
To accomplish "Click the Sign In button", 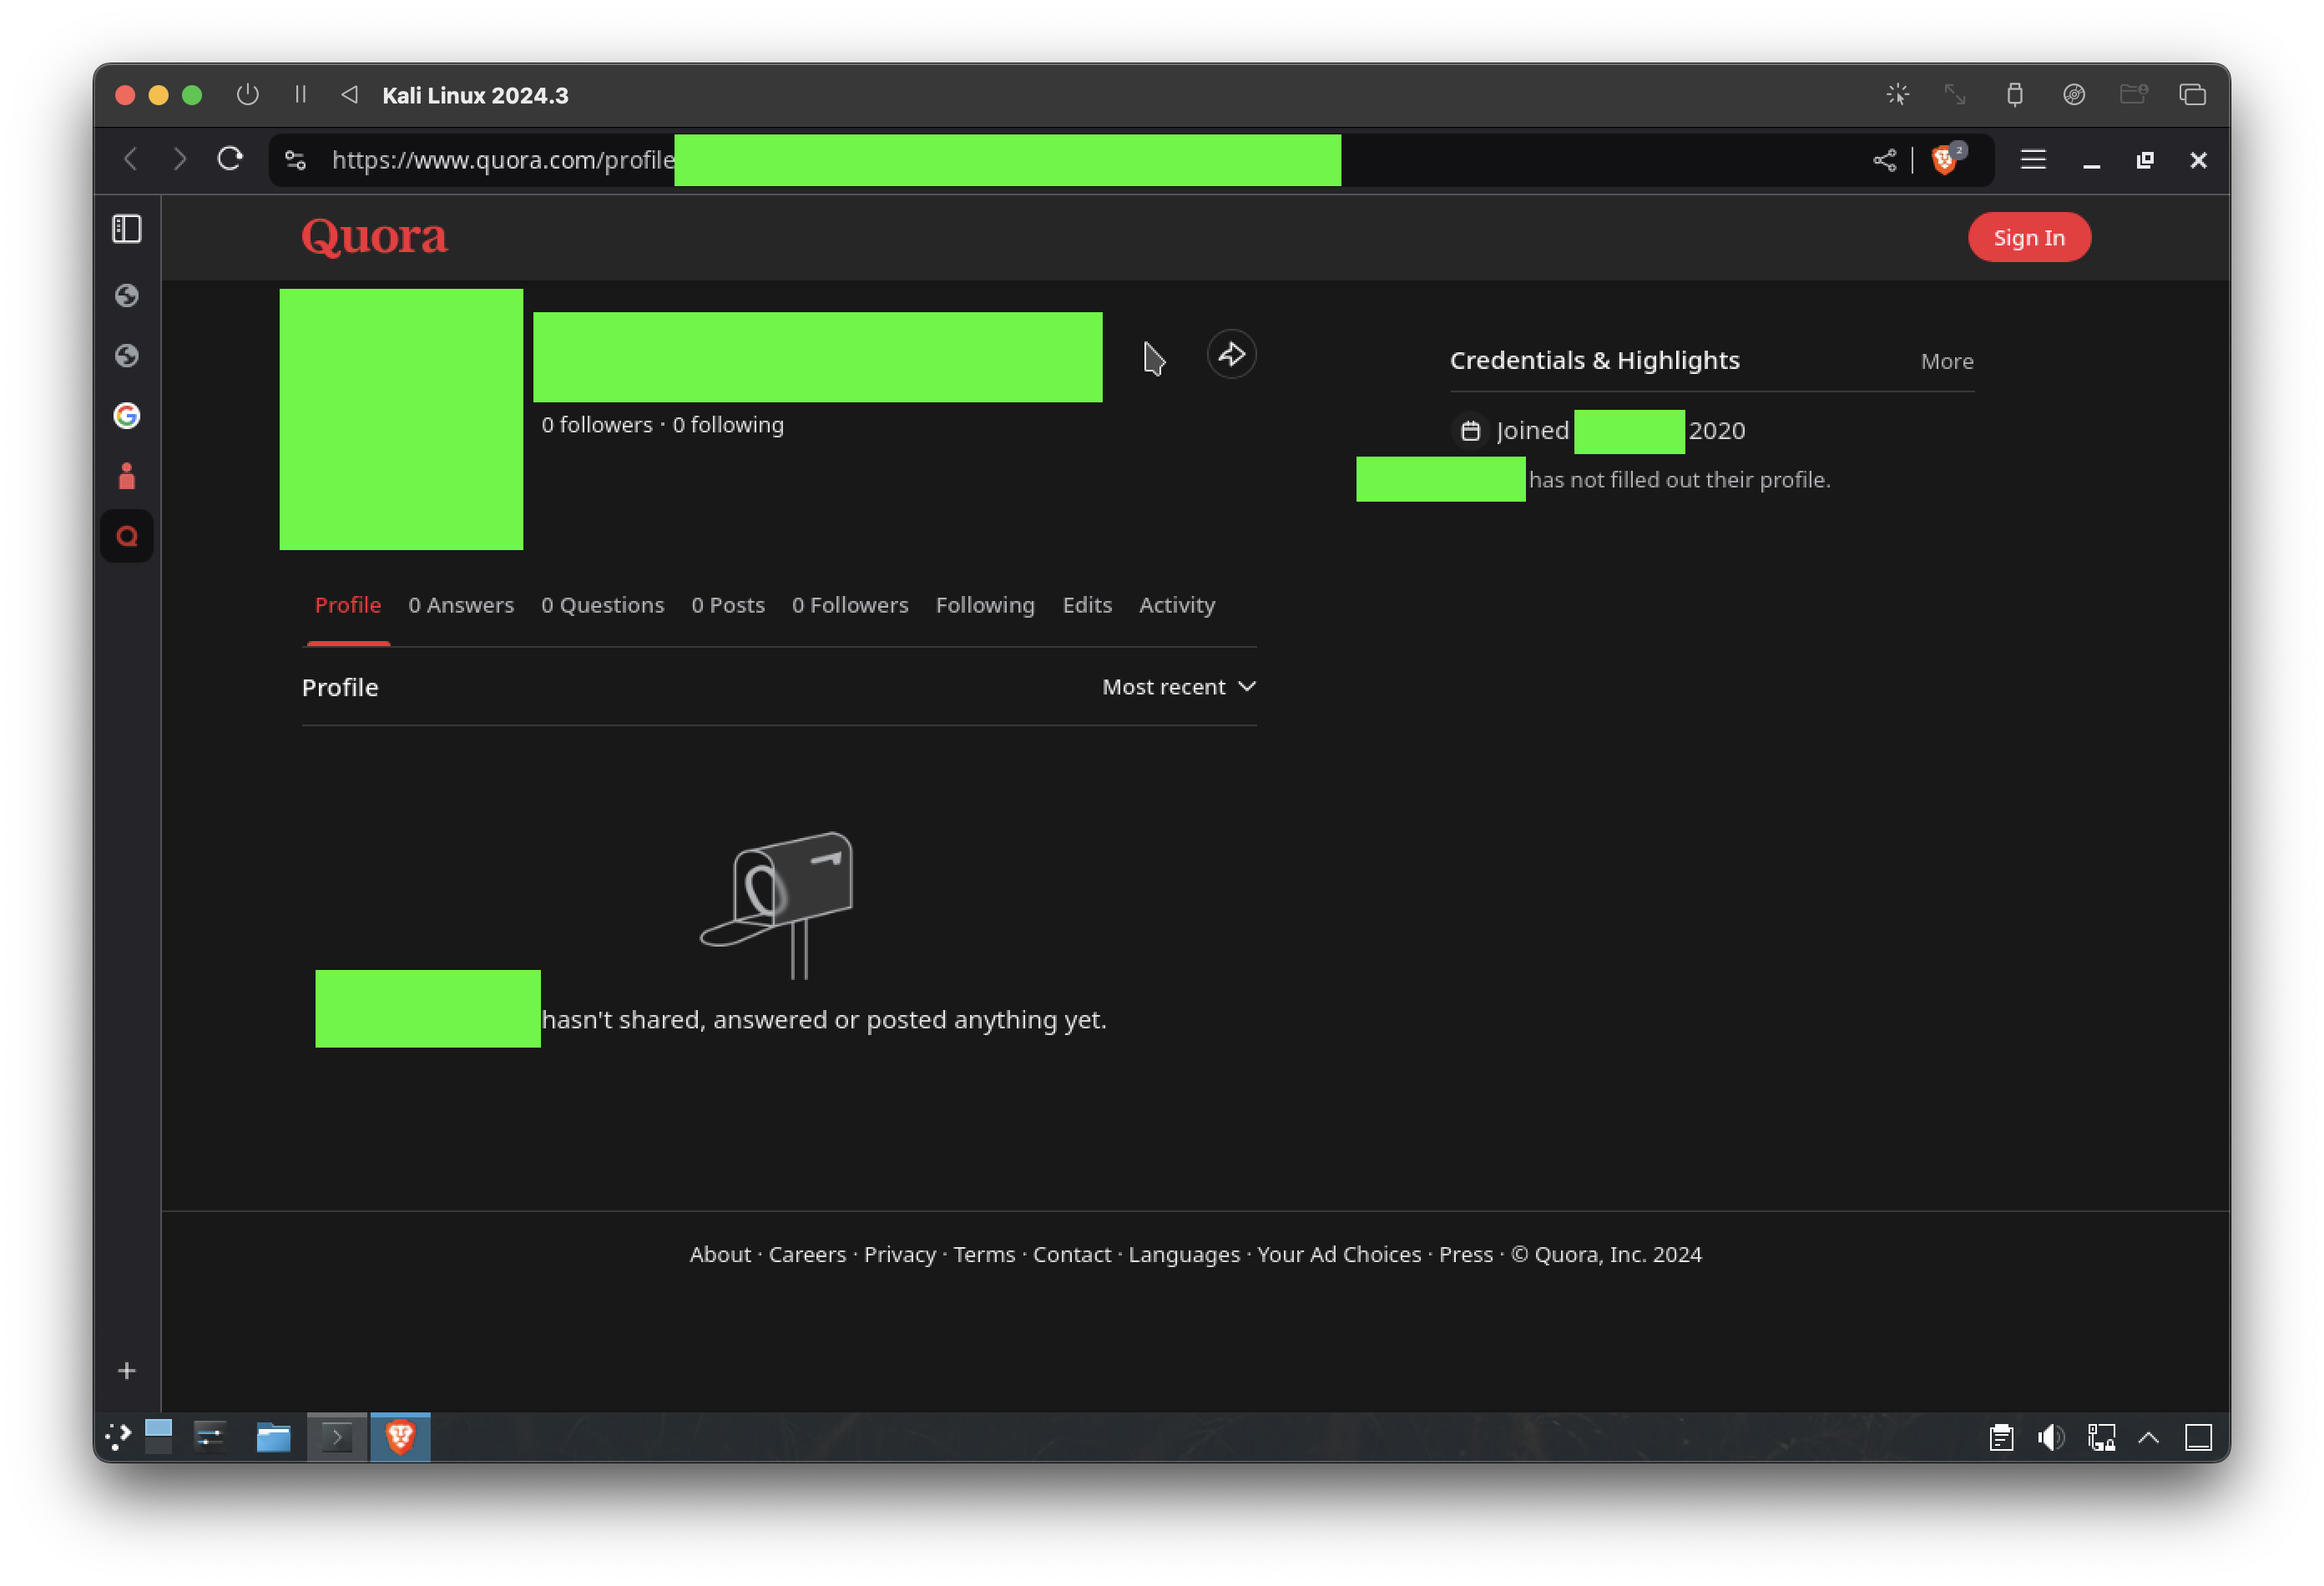I will tap(2029, 235).
